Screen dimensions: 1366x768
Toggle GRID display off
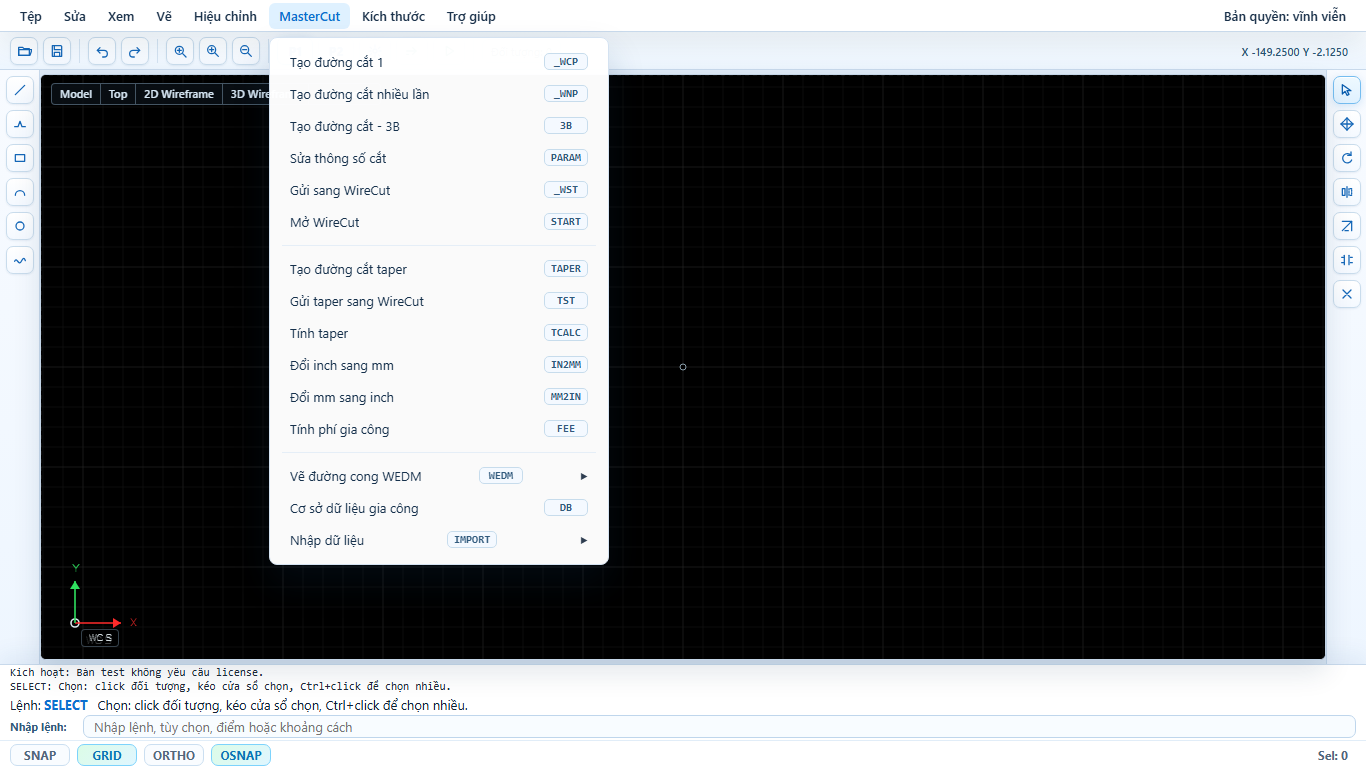tap(107, 755)
